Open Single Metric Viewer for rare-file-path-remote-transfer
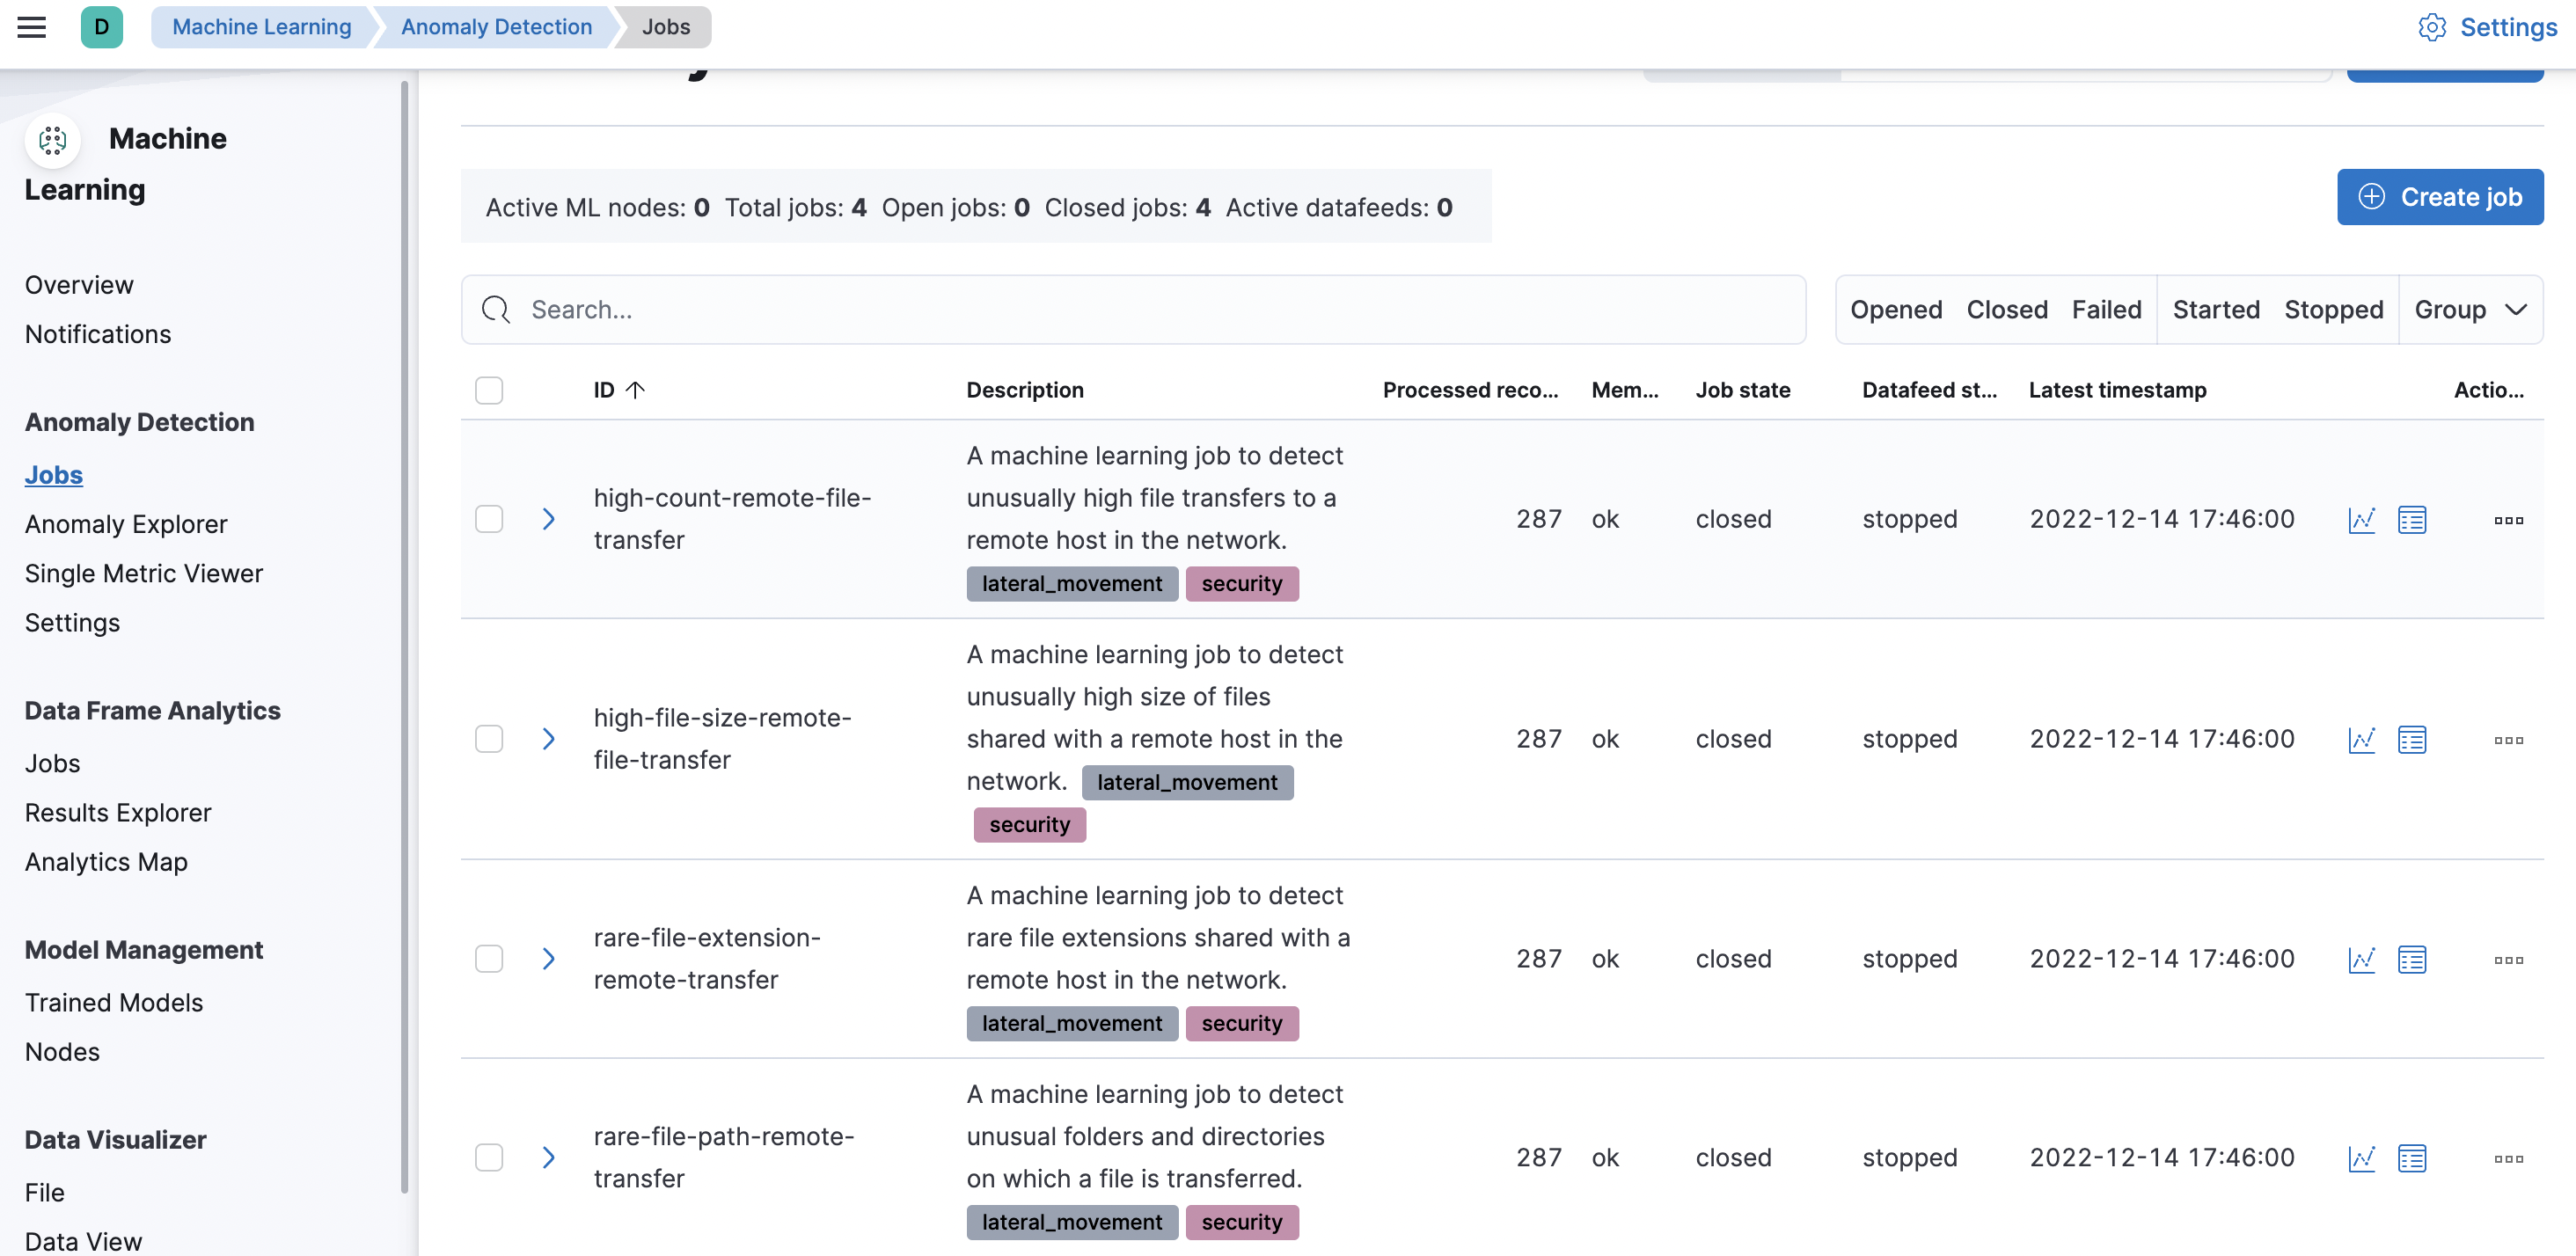This screenshot has width=2576, height=1256. coord(2361,1158)
